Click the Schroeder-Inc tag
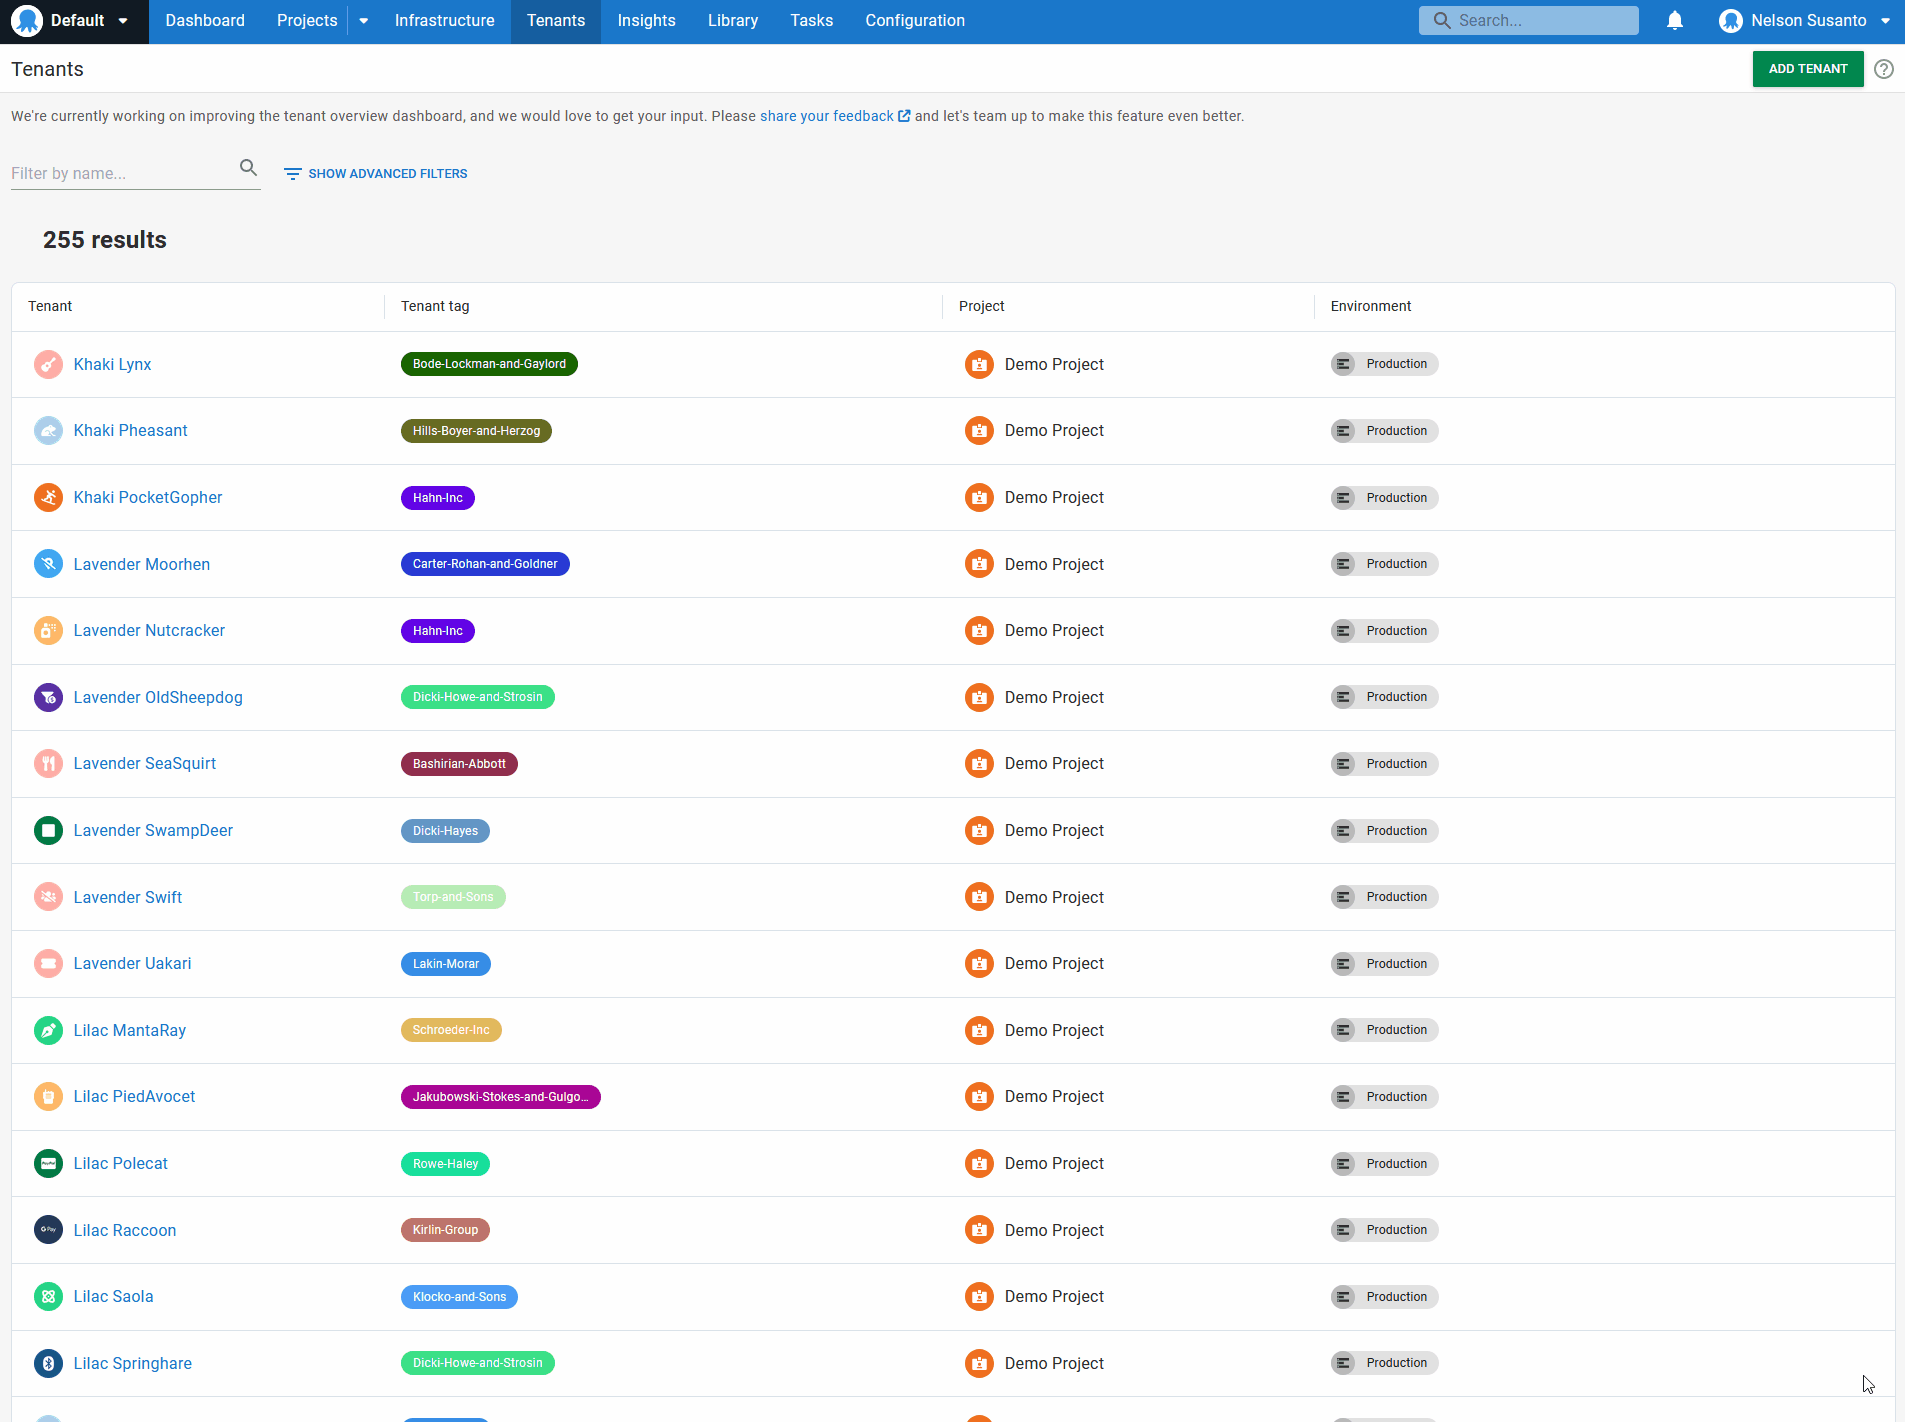1905x1422 pixels. tap(451, 1030)
